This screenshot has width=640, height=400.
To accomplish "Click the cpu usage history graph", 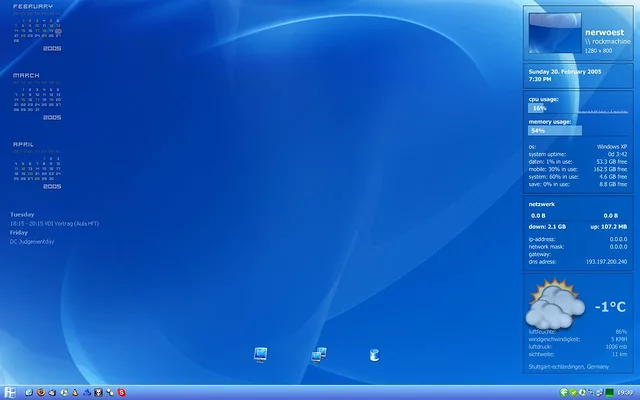I will [x=602, y=109].
